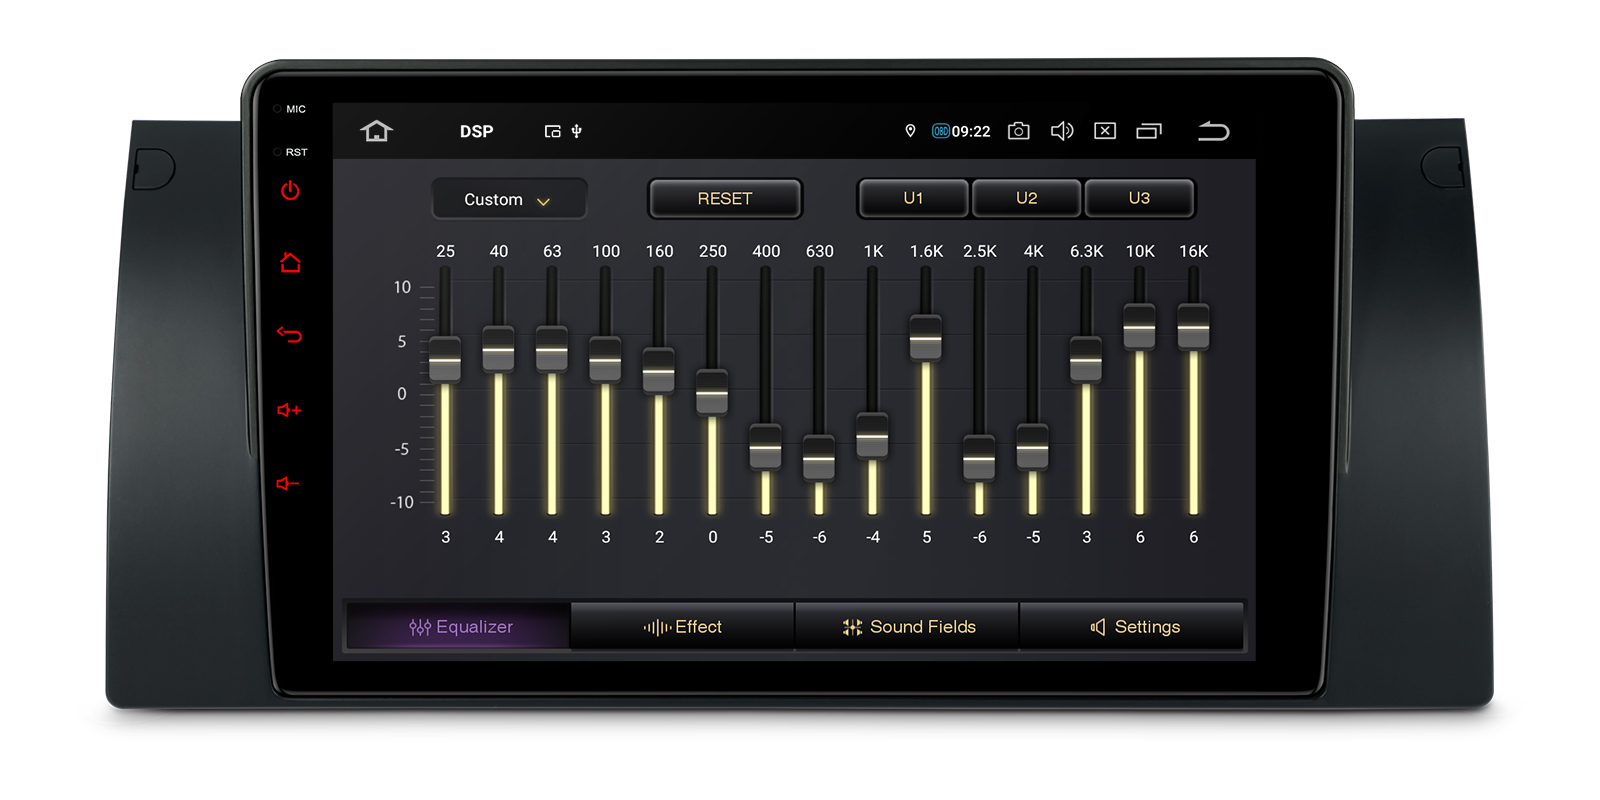Screen dimensions: 1600x800
Task: Open the Custom preset dropdown
Action: pyautogui.click(x=508, y=200)
